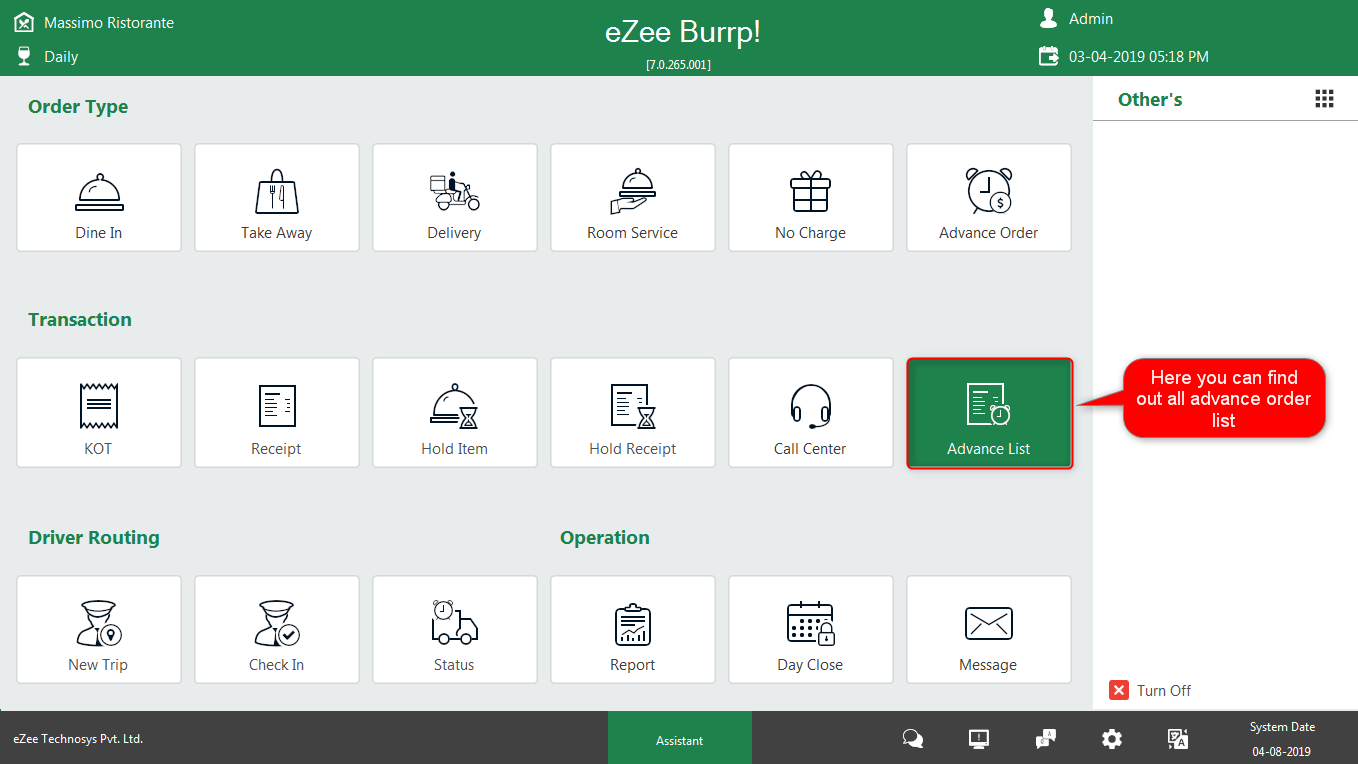Open settings gear in bottom bar
The height and width of the screenshot is (764, 1358).
pos(1112,739)
